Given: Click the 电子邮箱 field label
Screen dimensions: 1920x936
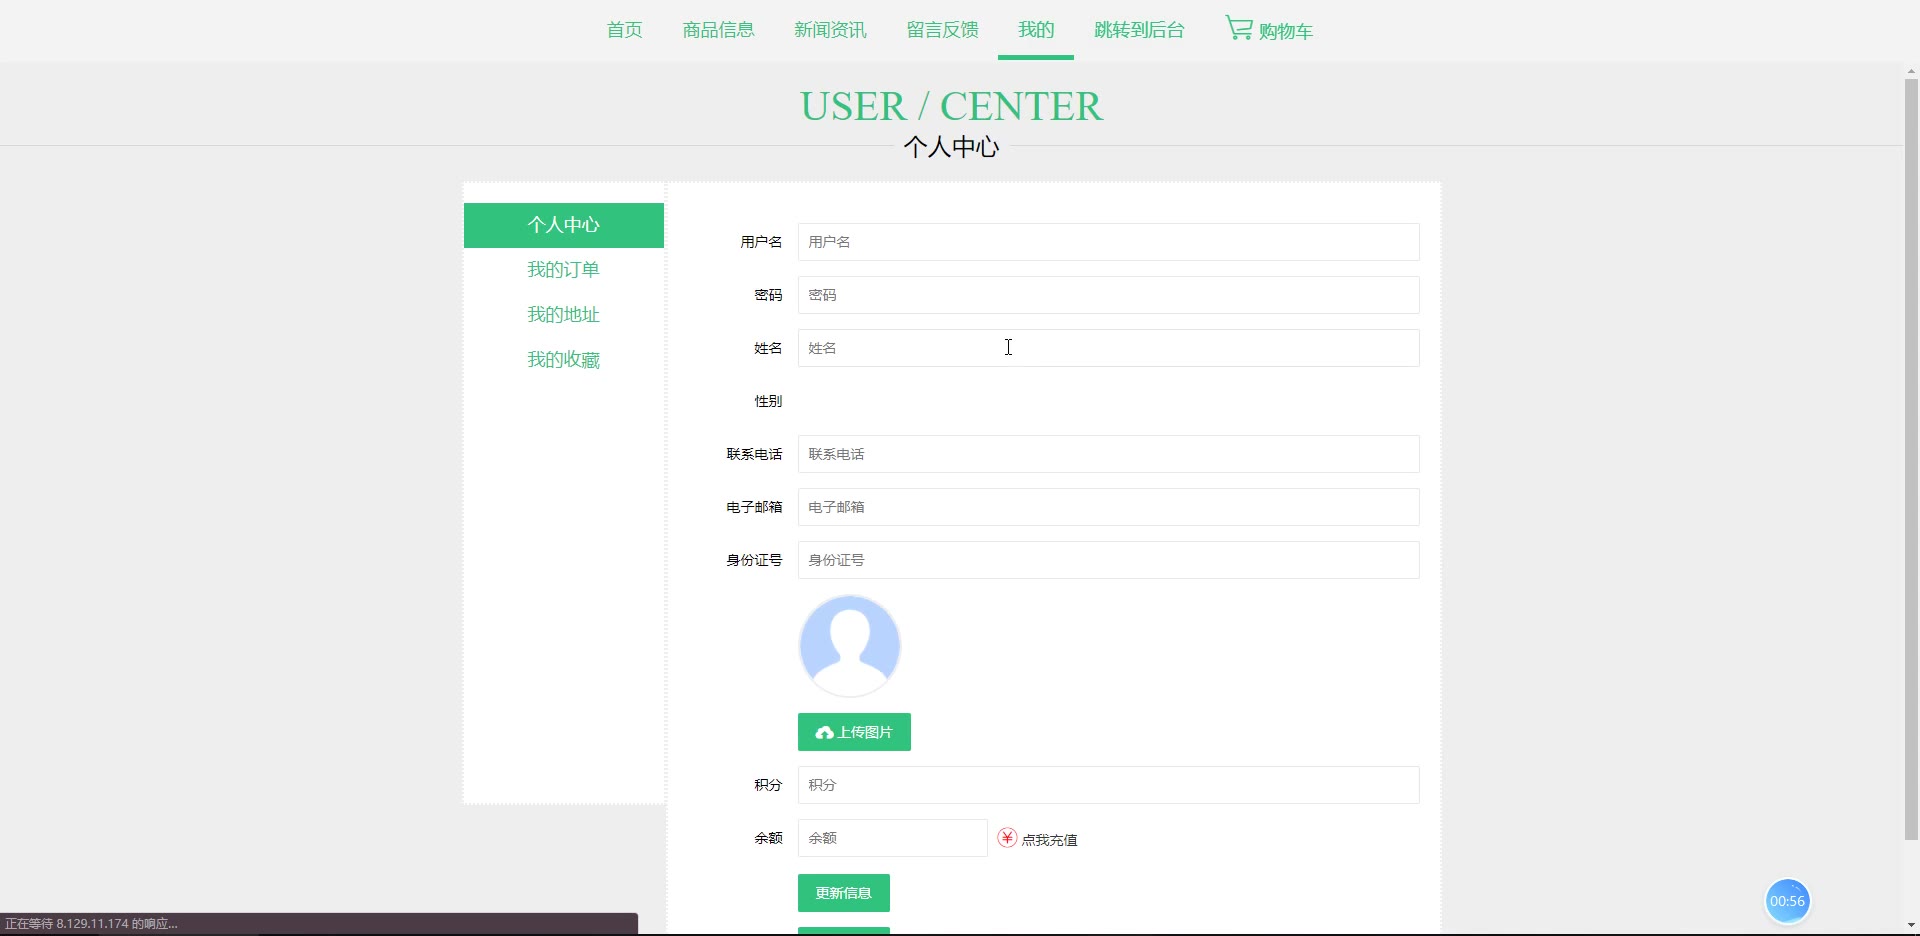Looking at the screenshot, I should pyautogui.click(x=754, y=507).
